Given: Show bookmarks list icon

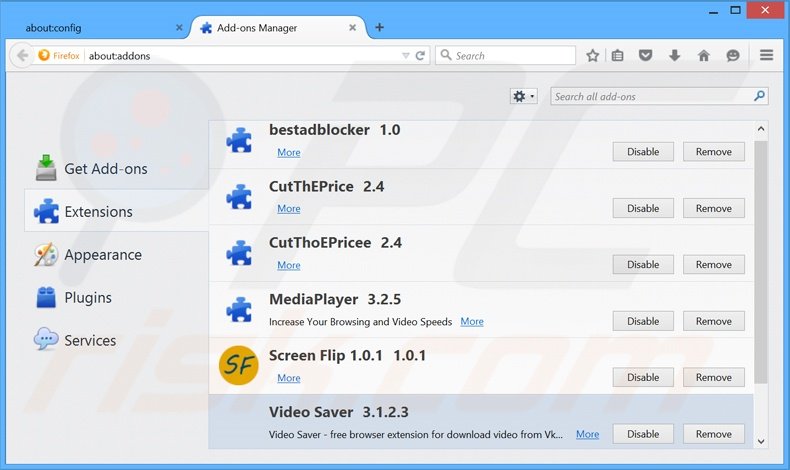Looking at the screenshot, I should coord(617,55).
